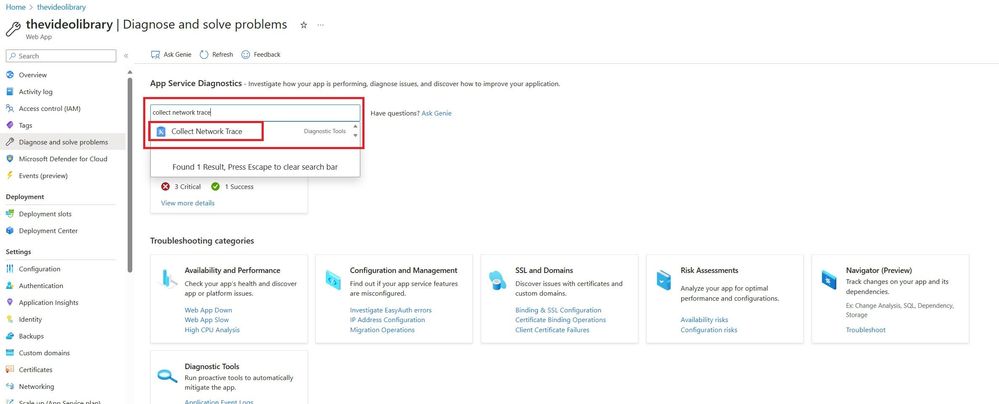The image size is (999, 404).
Task: Open the Configuration risks link
Action: 708,330
